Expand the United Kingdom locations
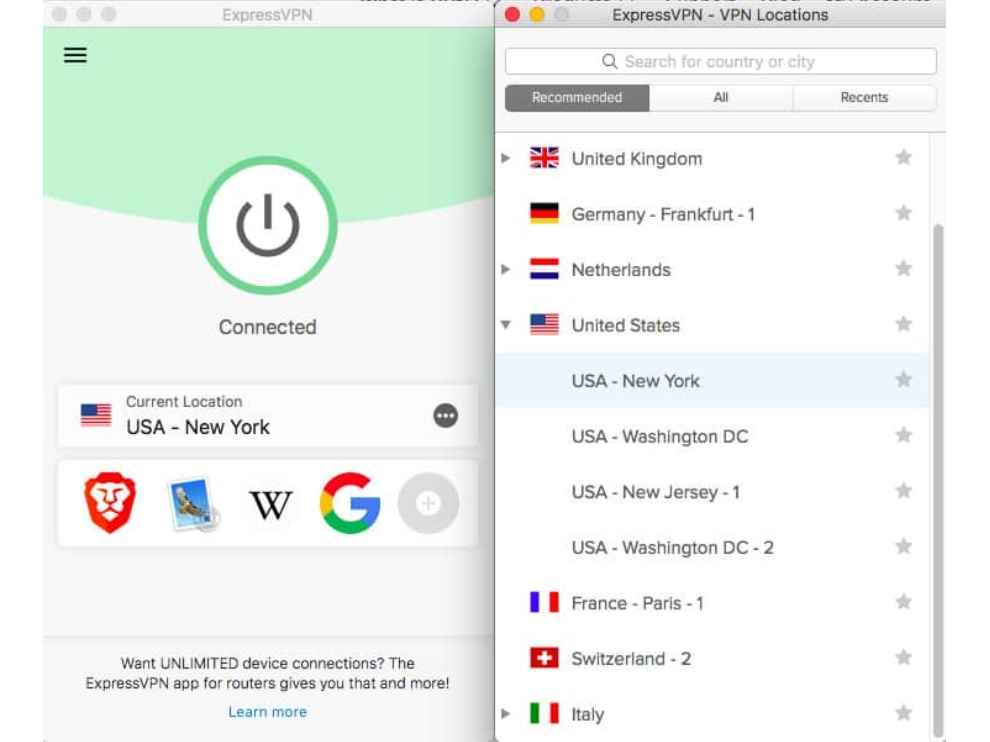990x742 pixels. [x=506, y=158]
